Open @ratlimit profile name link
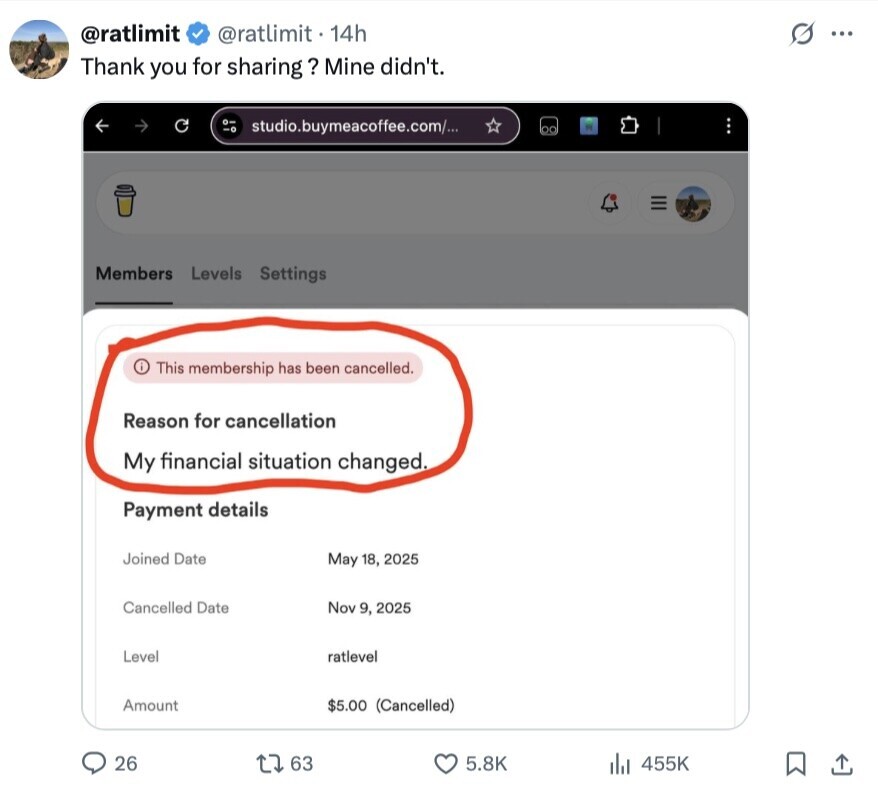 (130, 33)
